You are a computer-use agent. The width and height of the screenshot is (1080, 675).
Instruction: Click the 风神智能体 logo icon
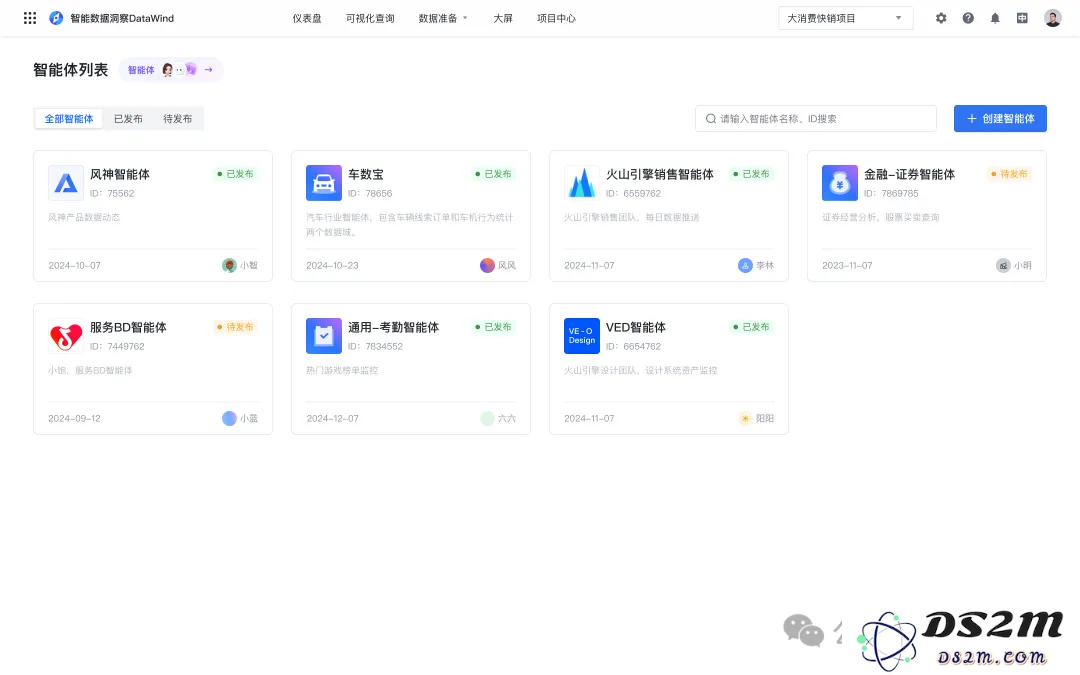click(x=66, y=183)
